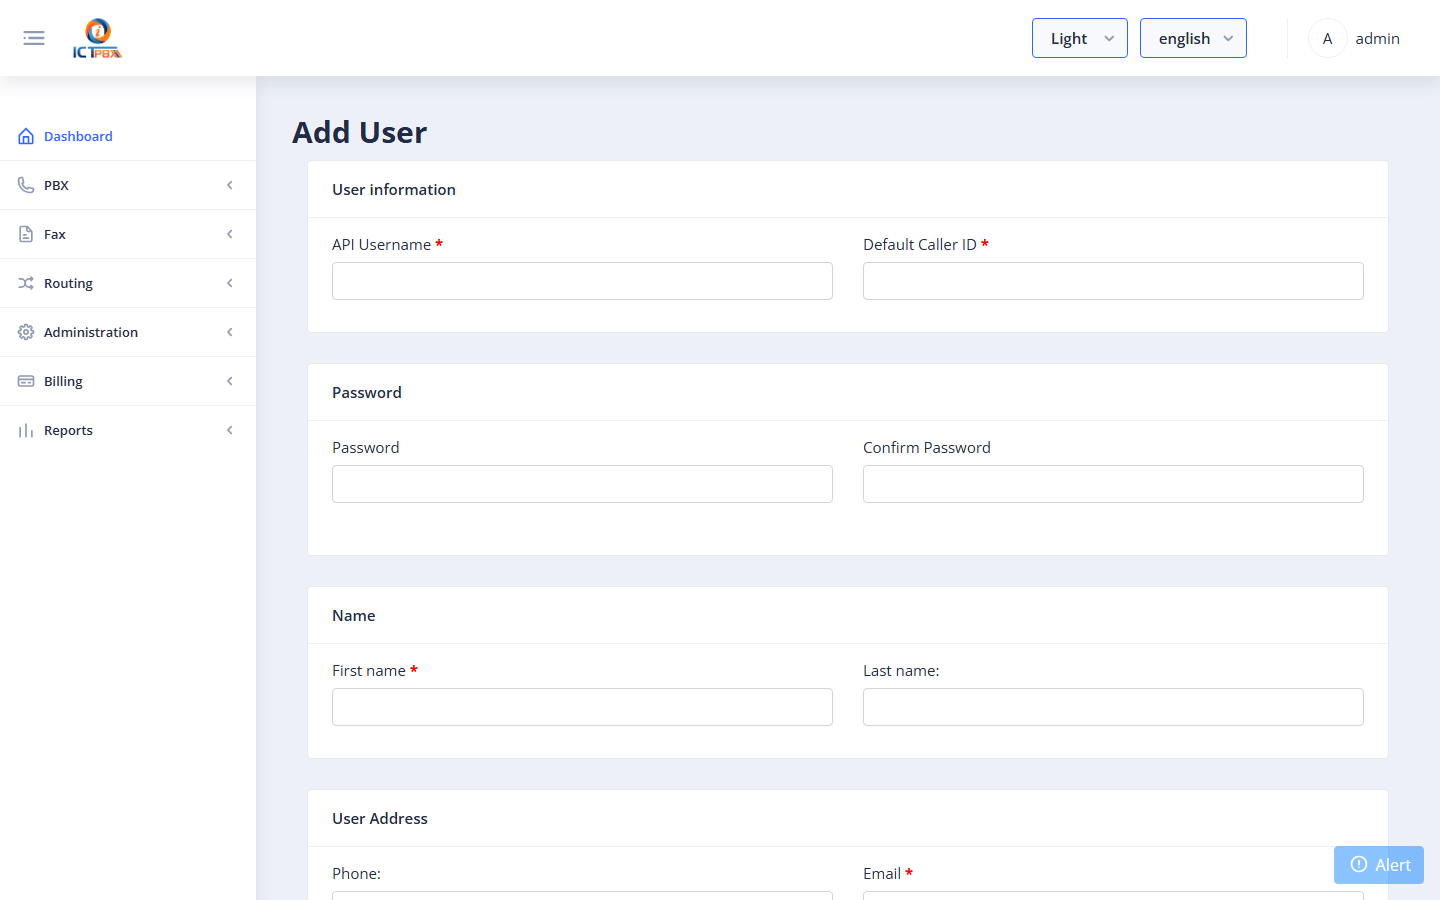The height and width of the screenshot is (900, 1440).
Task: Click the Reports bar chart icon
Action: point(26,430)
